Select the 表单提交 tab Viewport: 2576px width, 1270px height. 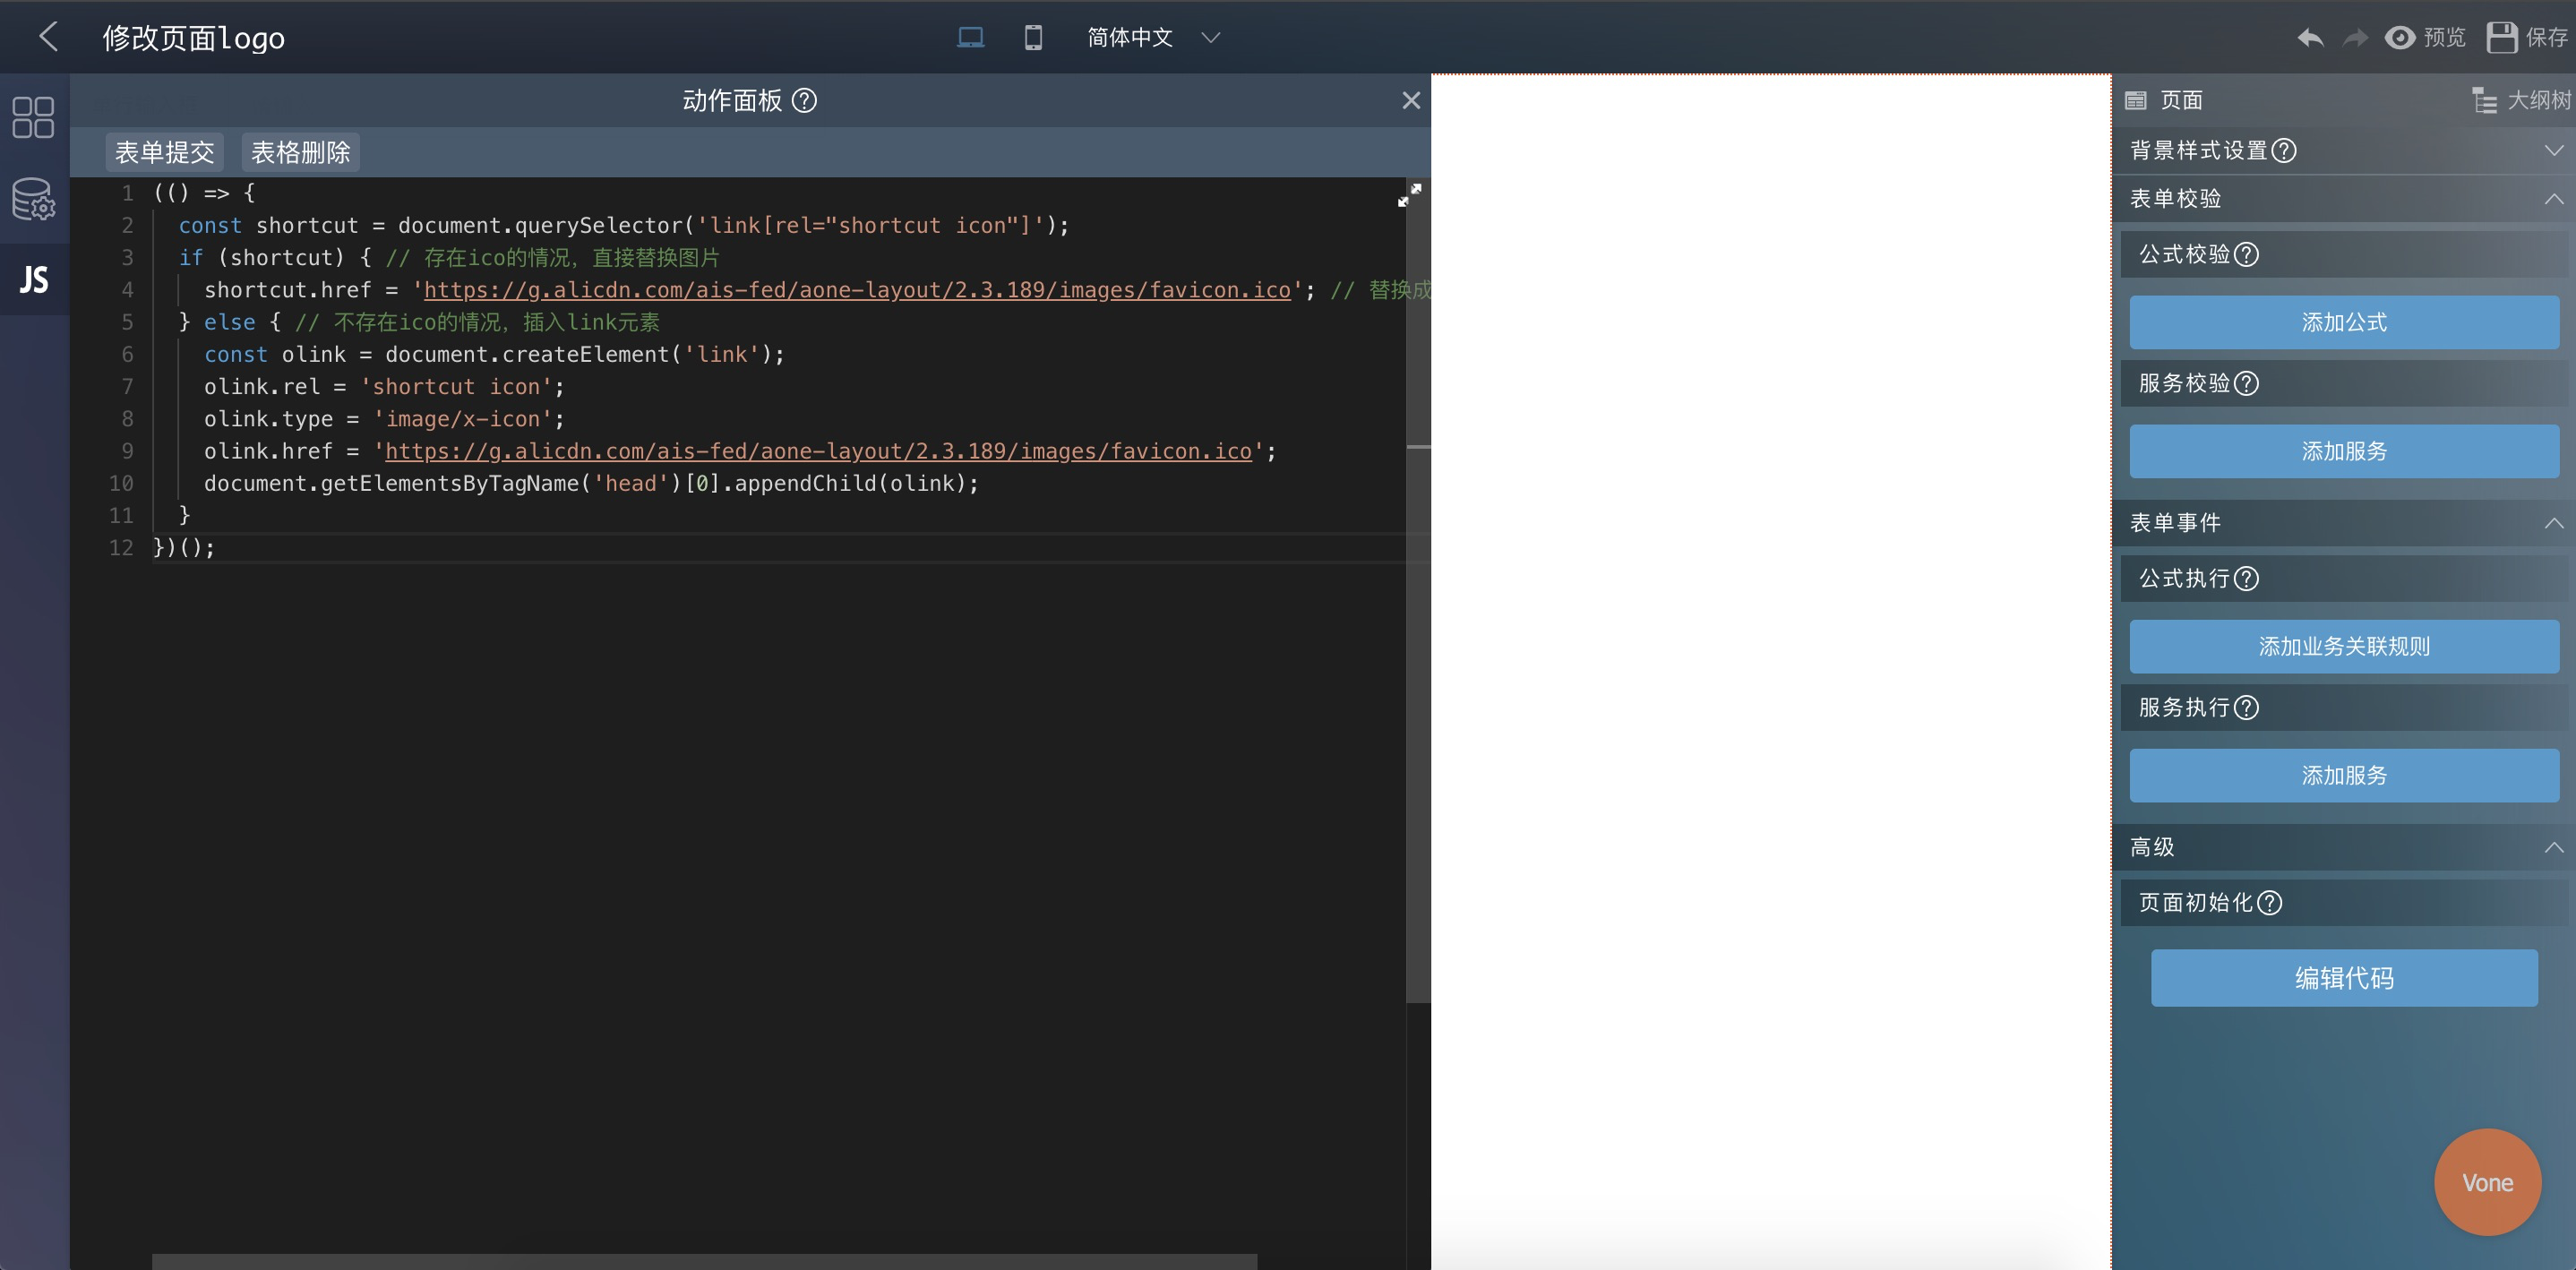tap(164, 152)
